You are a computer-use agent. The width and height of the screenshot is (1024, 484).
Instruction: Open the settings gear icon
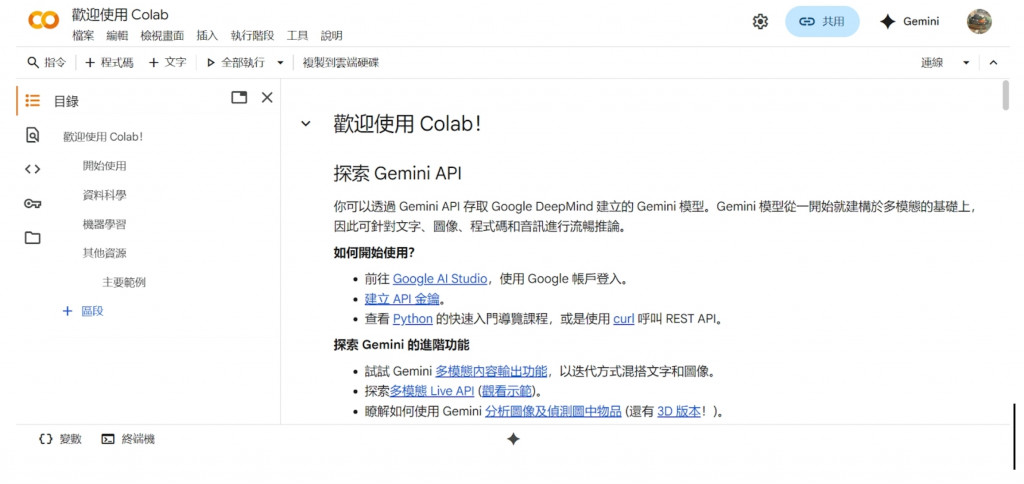pyautogui.click(x=760, y=22)
